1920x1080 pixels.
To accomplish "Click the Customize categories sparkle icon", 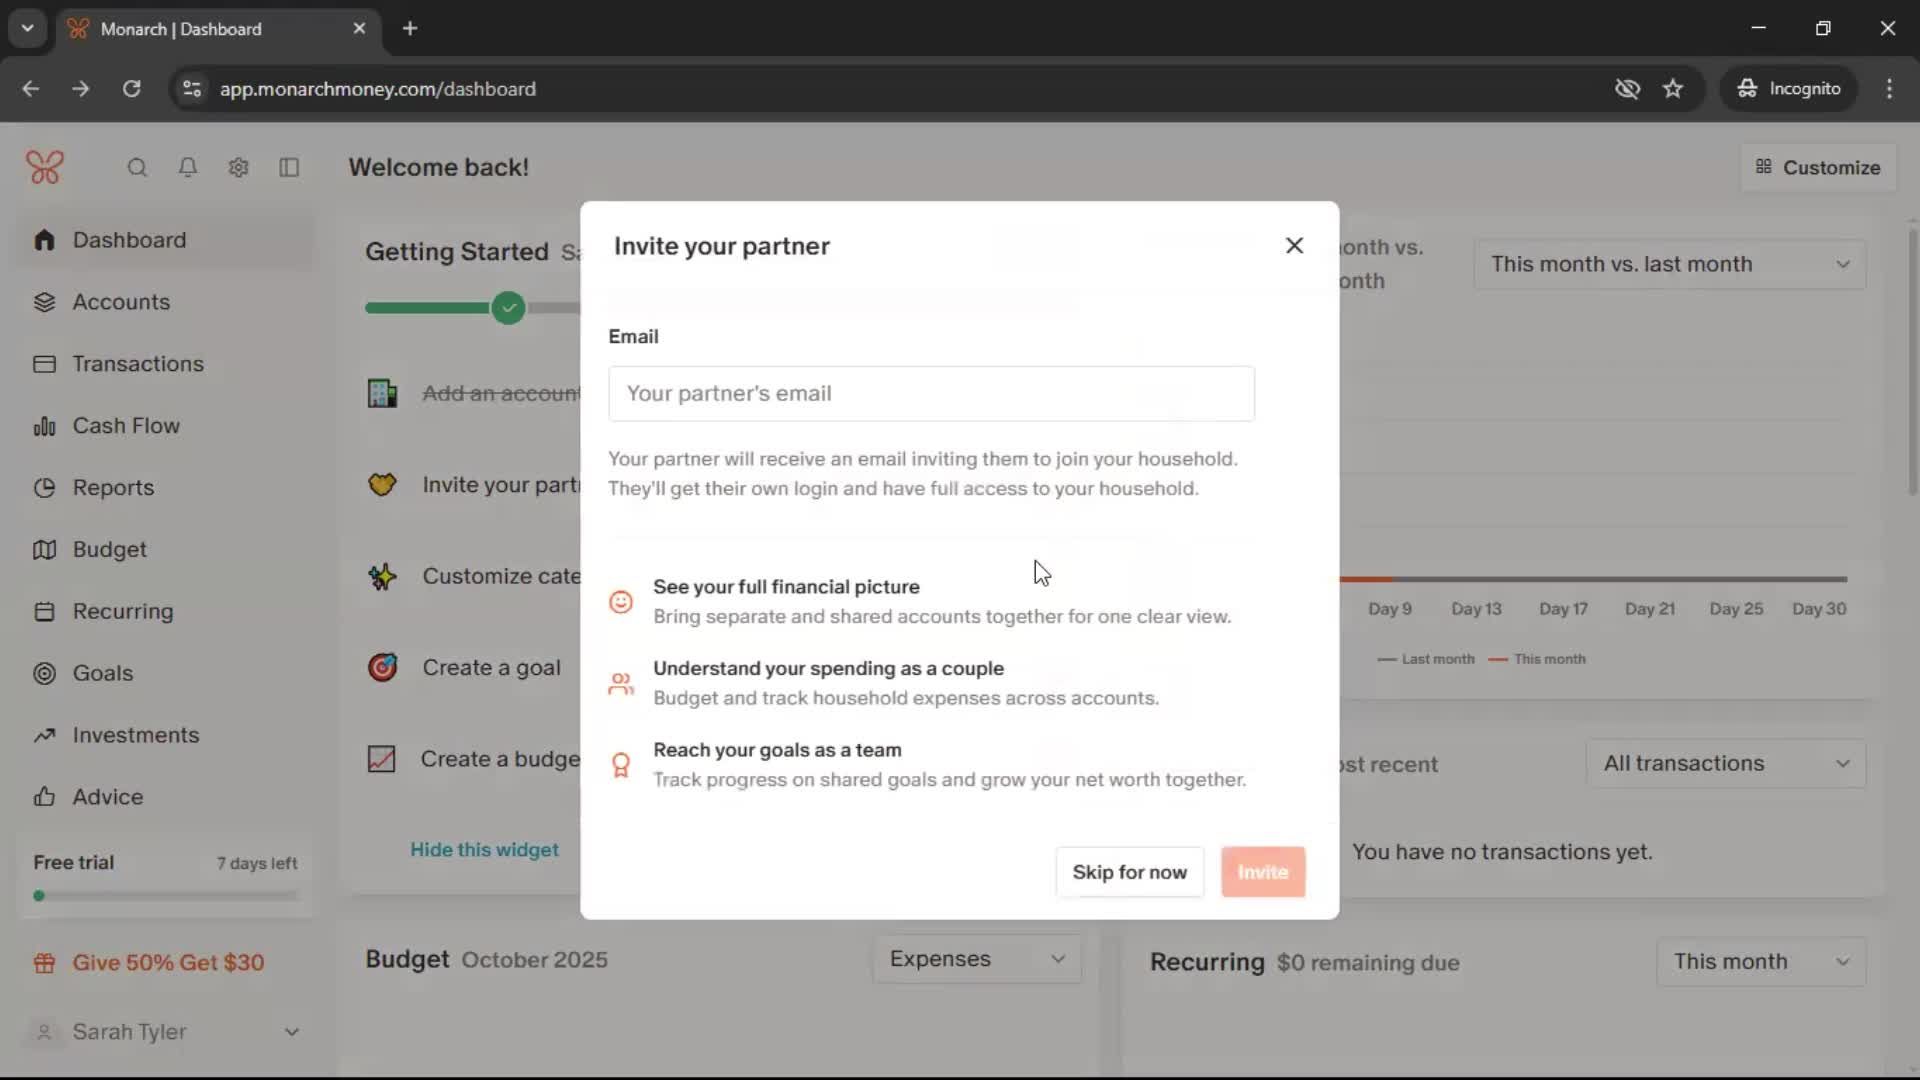I will click(x=382, y=576).
